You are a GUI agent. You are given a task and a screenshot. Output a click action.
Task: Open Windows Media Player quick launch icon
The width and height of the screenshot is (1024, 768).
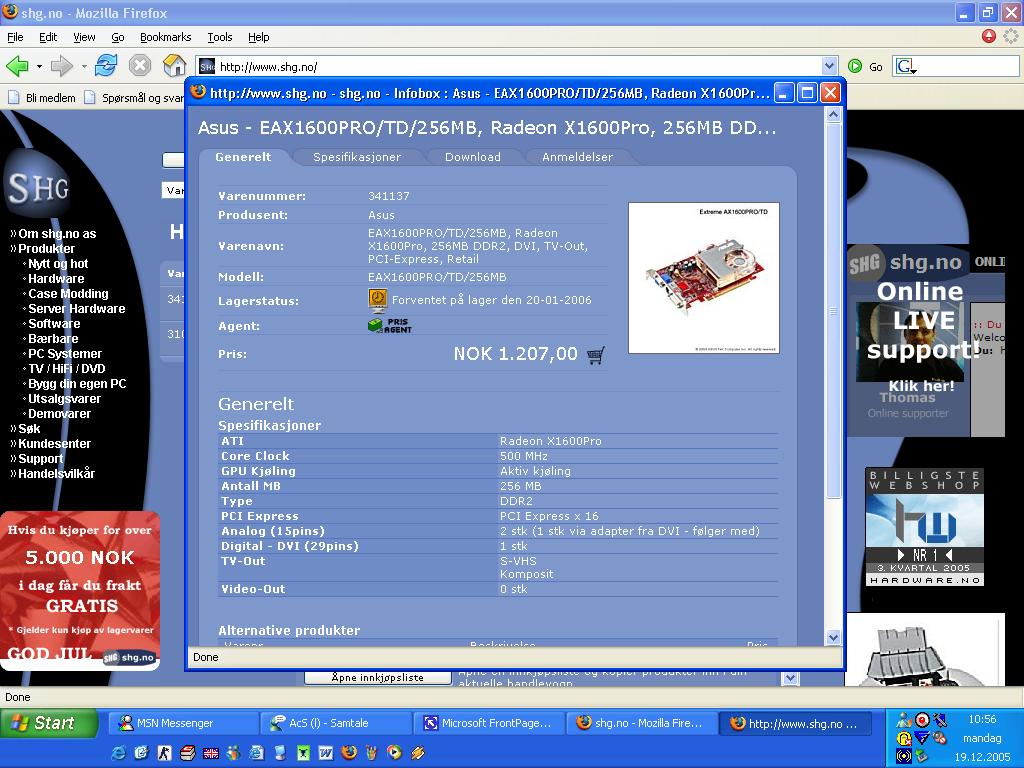pos(394,753)
